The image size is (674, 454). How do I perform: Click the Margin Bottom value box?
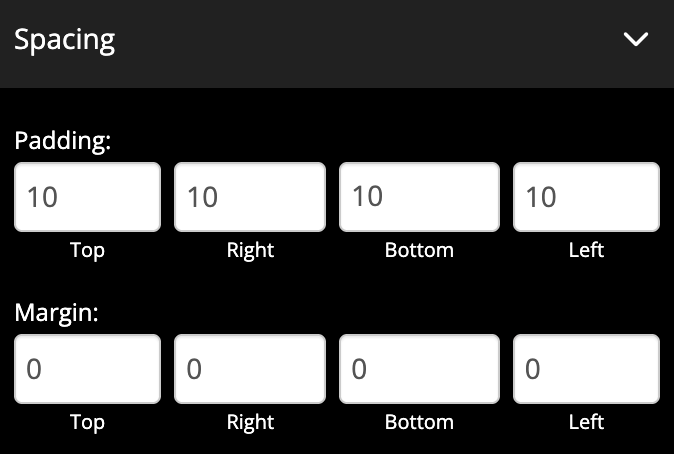pyautogui.click(x=419, y=369)
